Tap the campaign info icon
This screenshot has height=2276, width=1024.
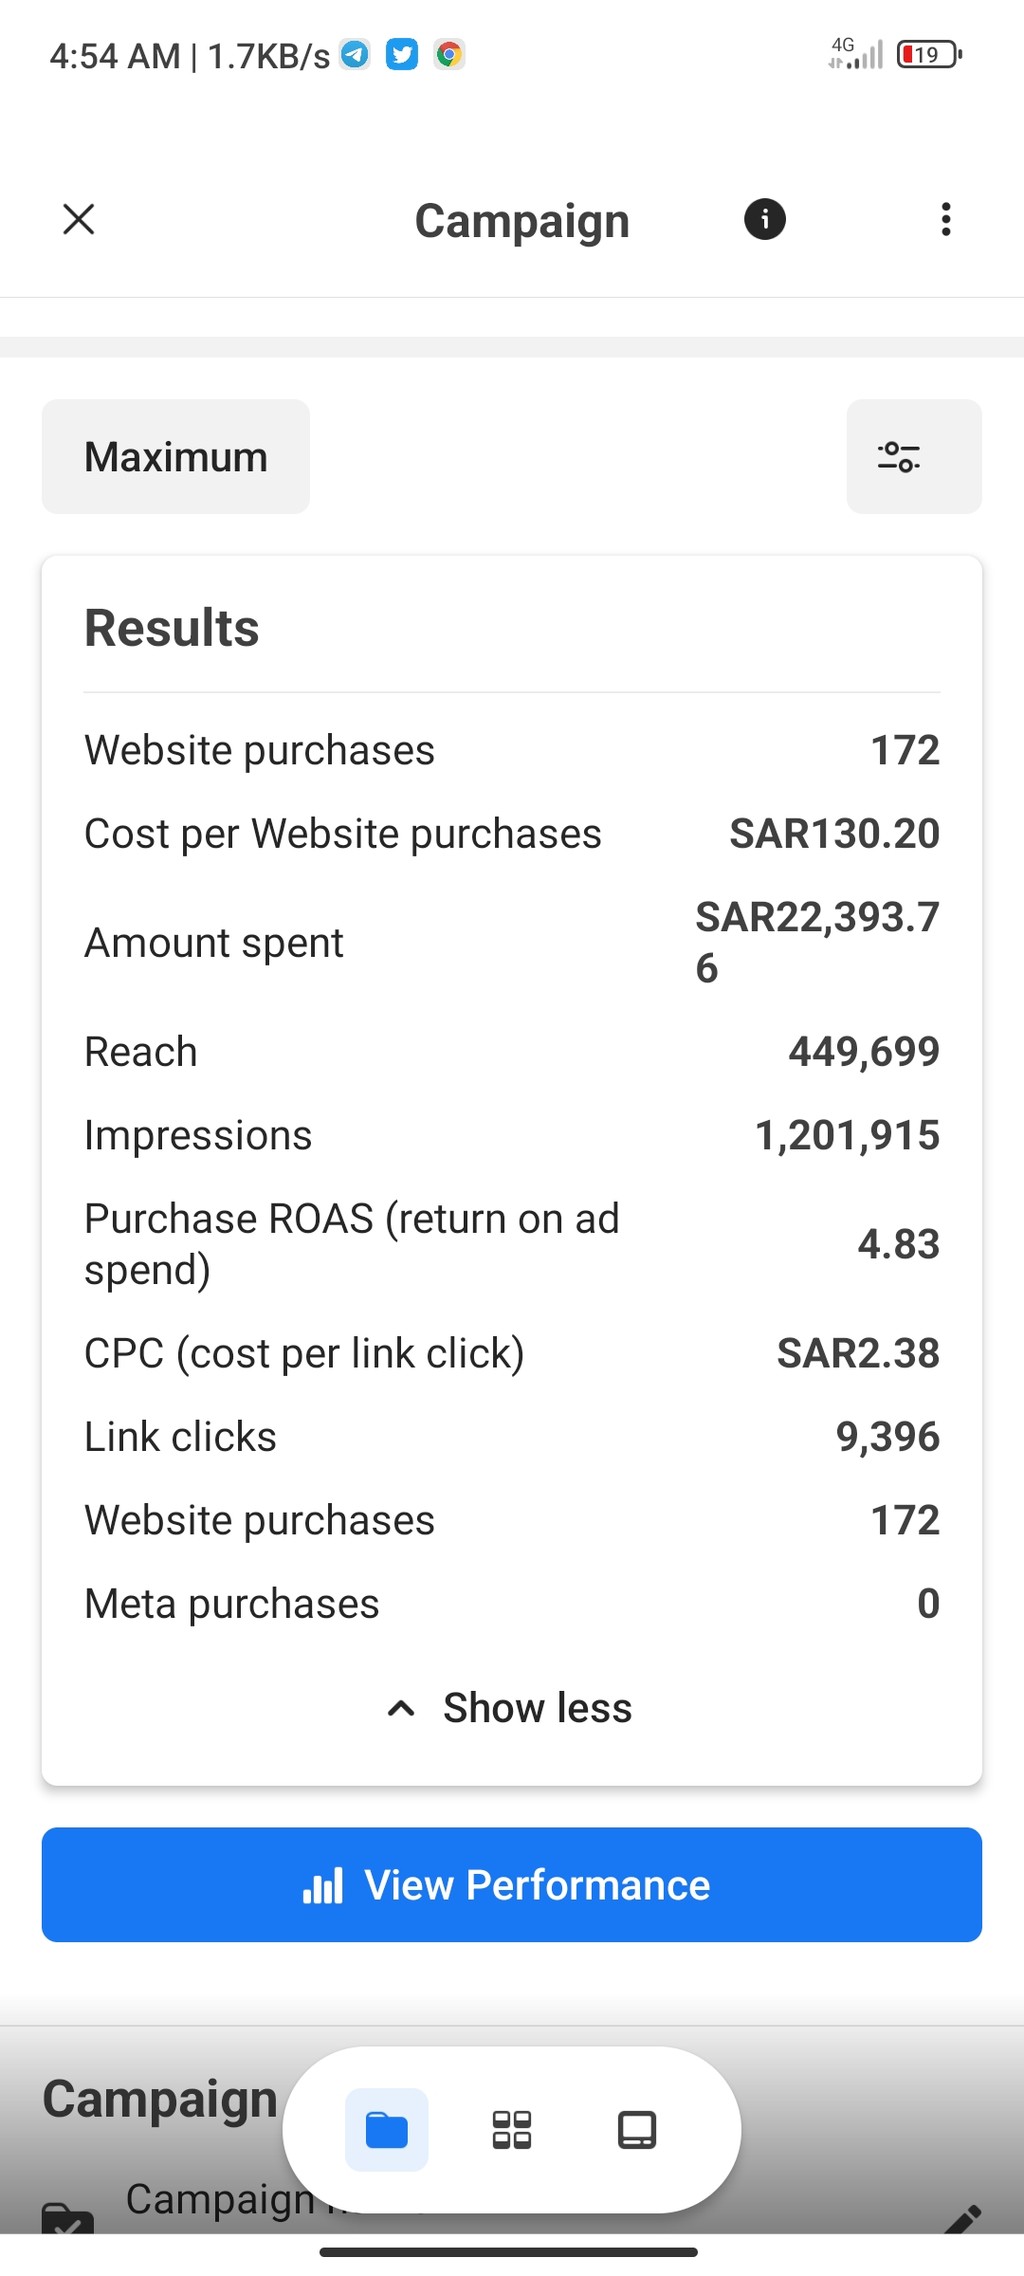765,219
